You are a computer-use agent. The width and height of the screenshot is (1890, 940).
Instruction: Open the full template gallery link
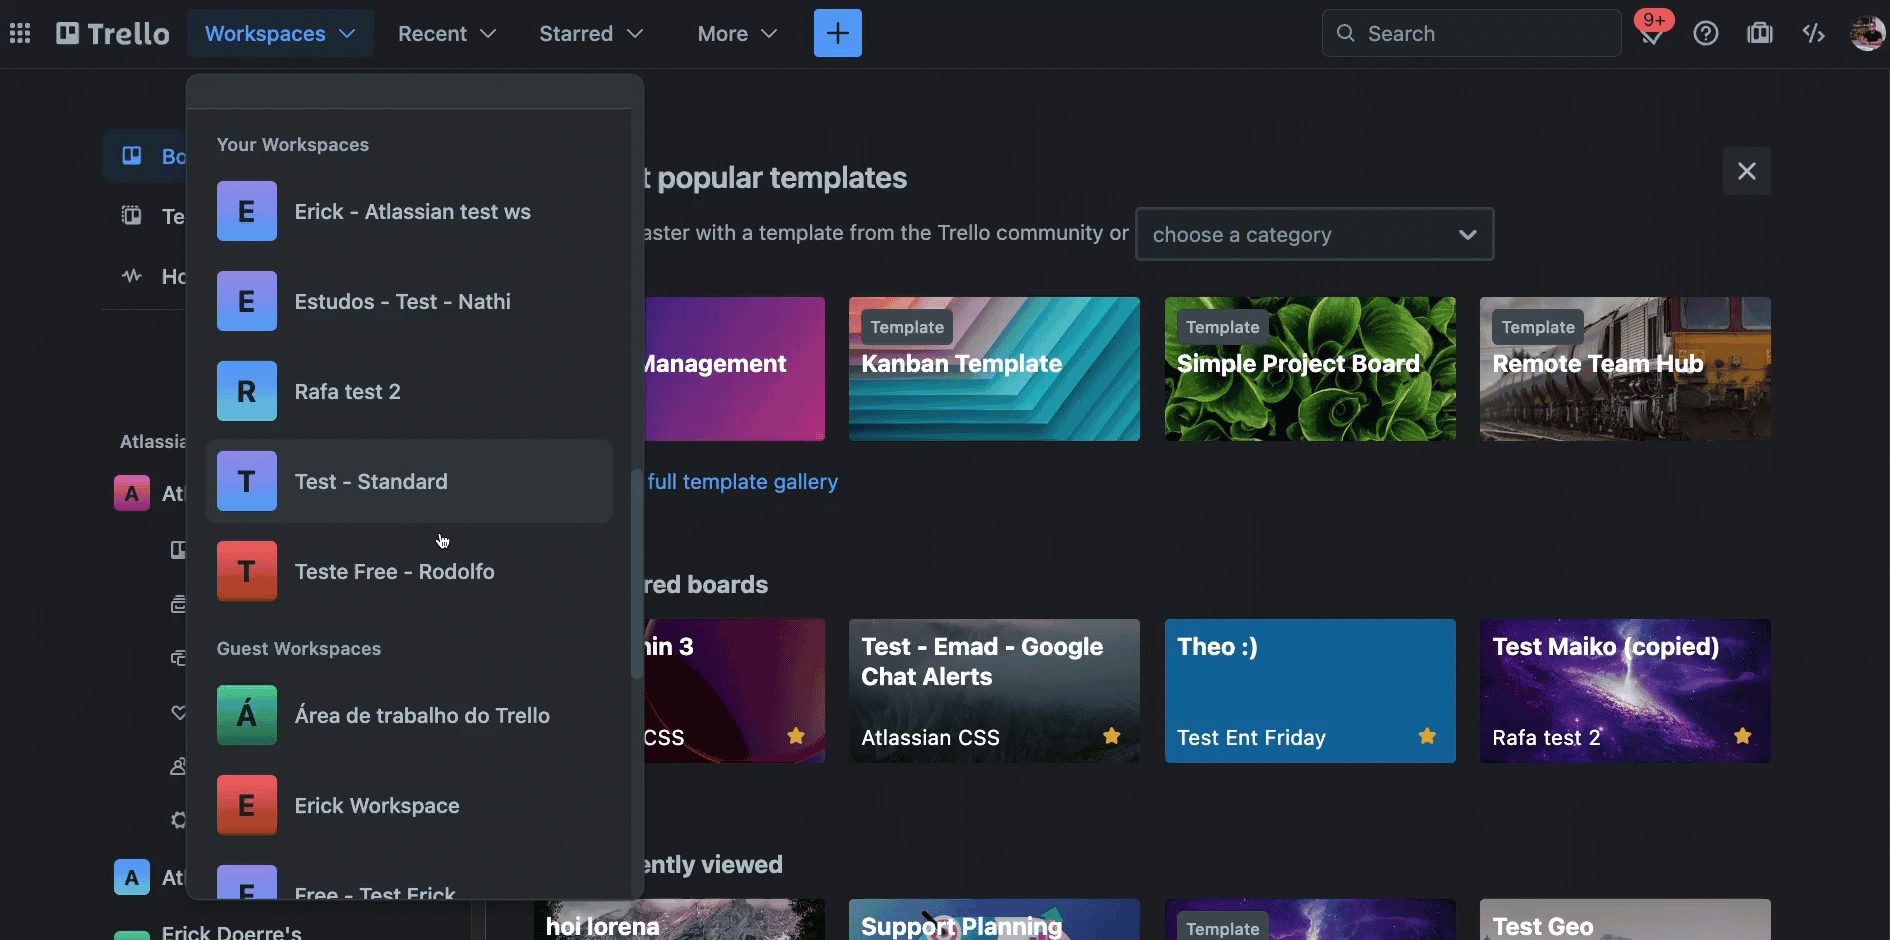[743, 482]
